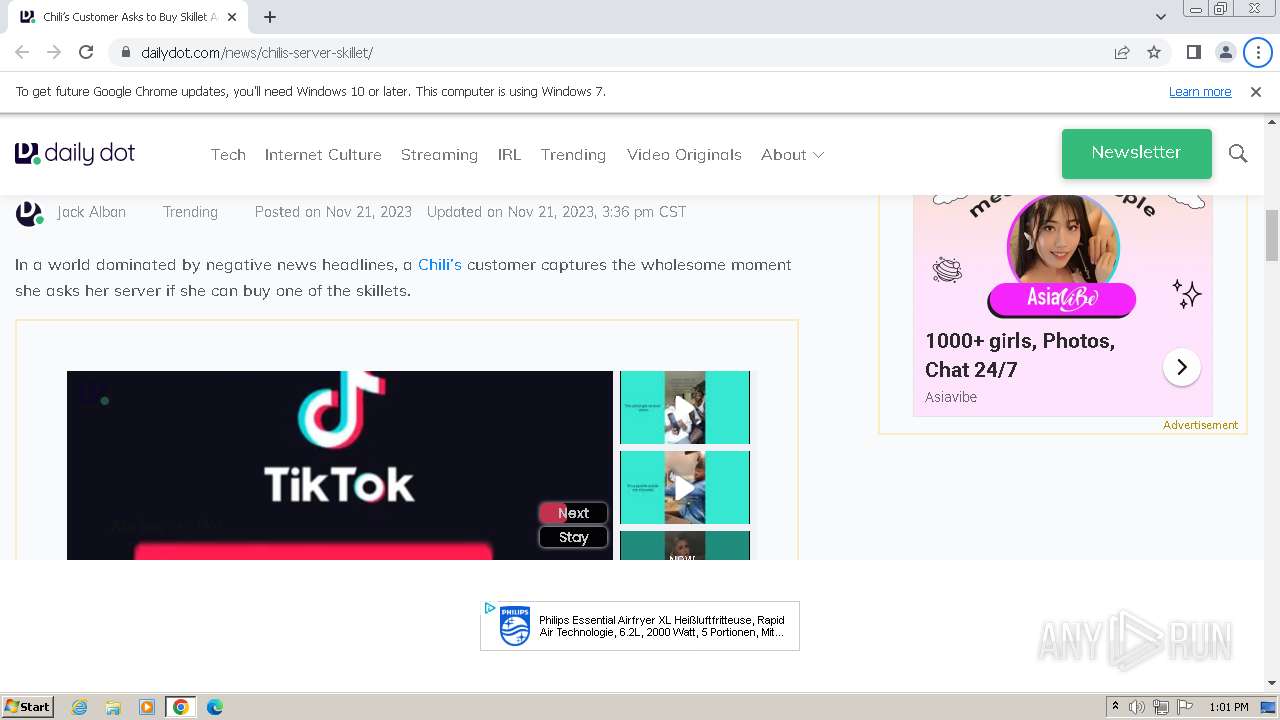Open the share page icon
Image resolution: width=1280 pixels, height=720 pixels.
[x=1122, y=52]
